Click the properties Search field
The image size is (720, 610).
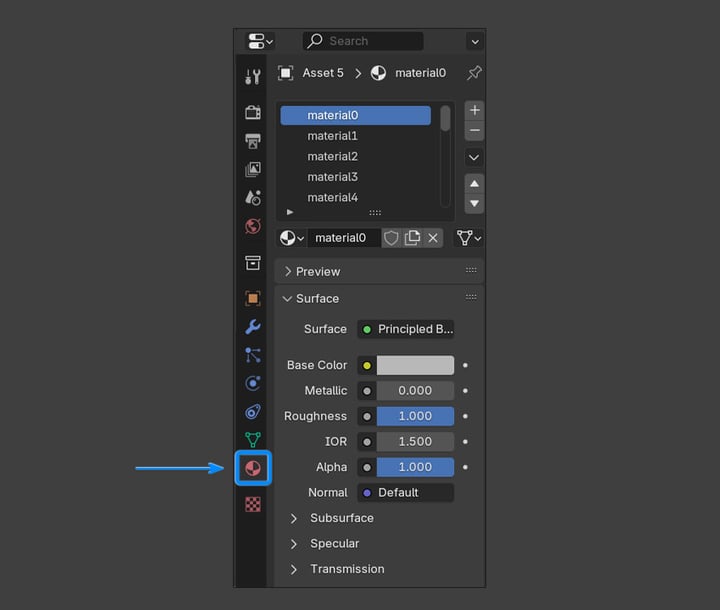tap(363, 41)
